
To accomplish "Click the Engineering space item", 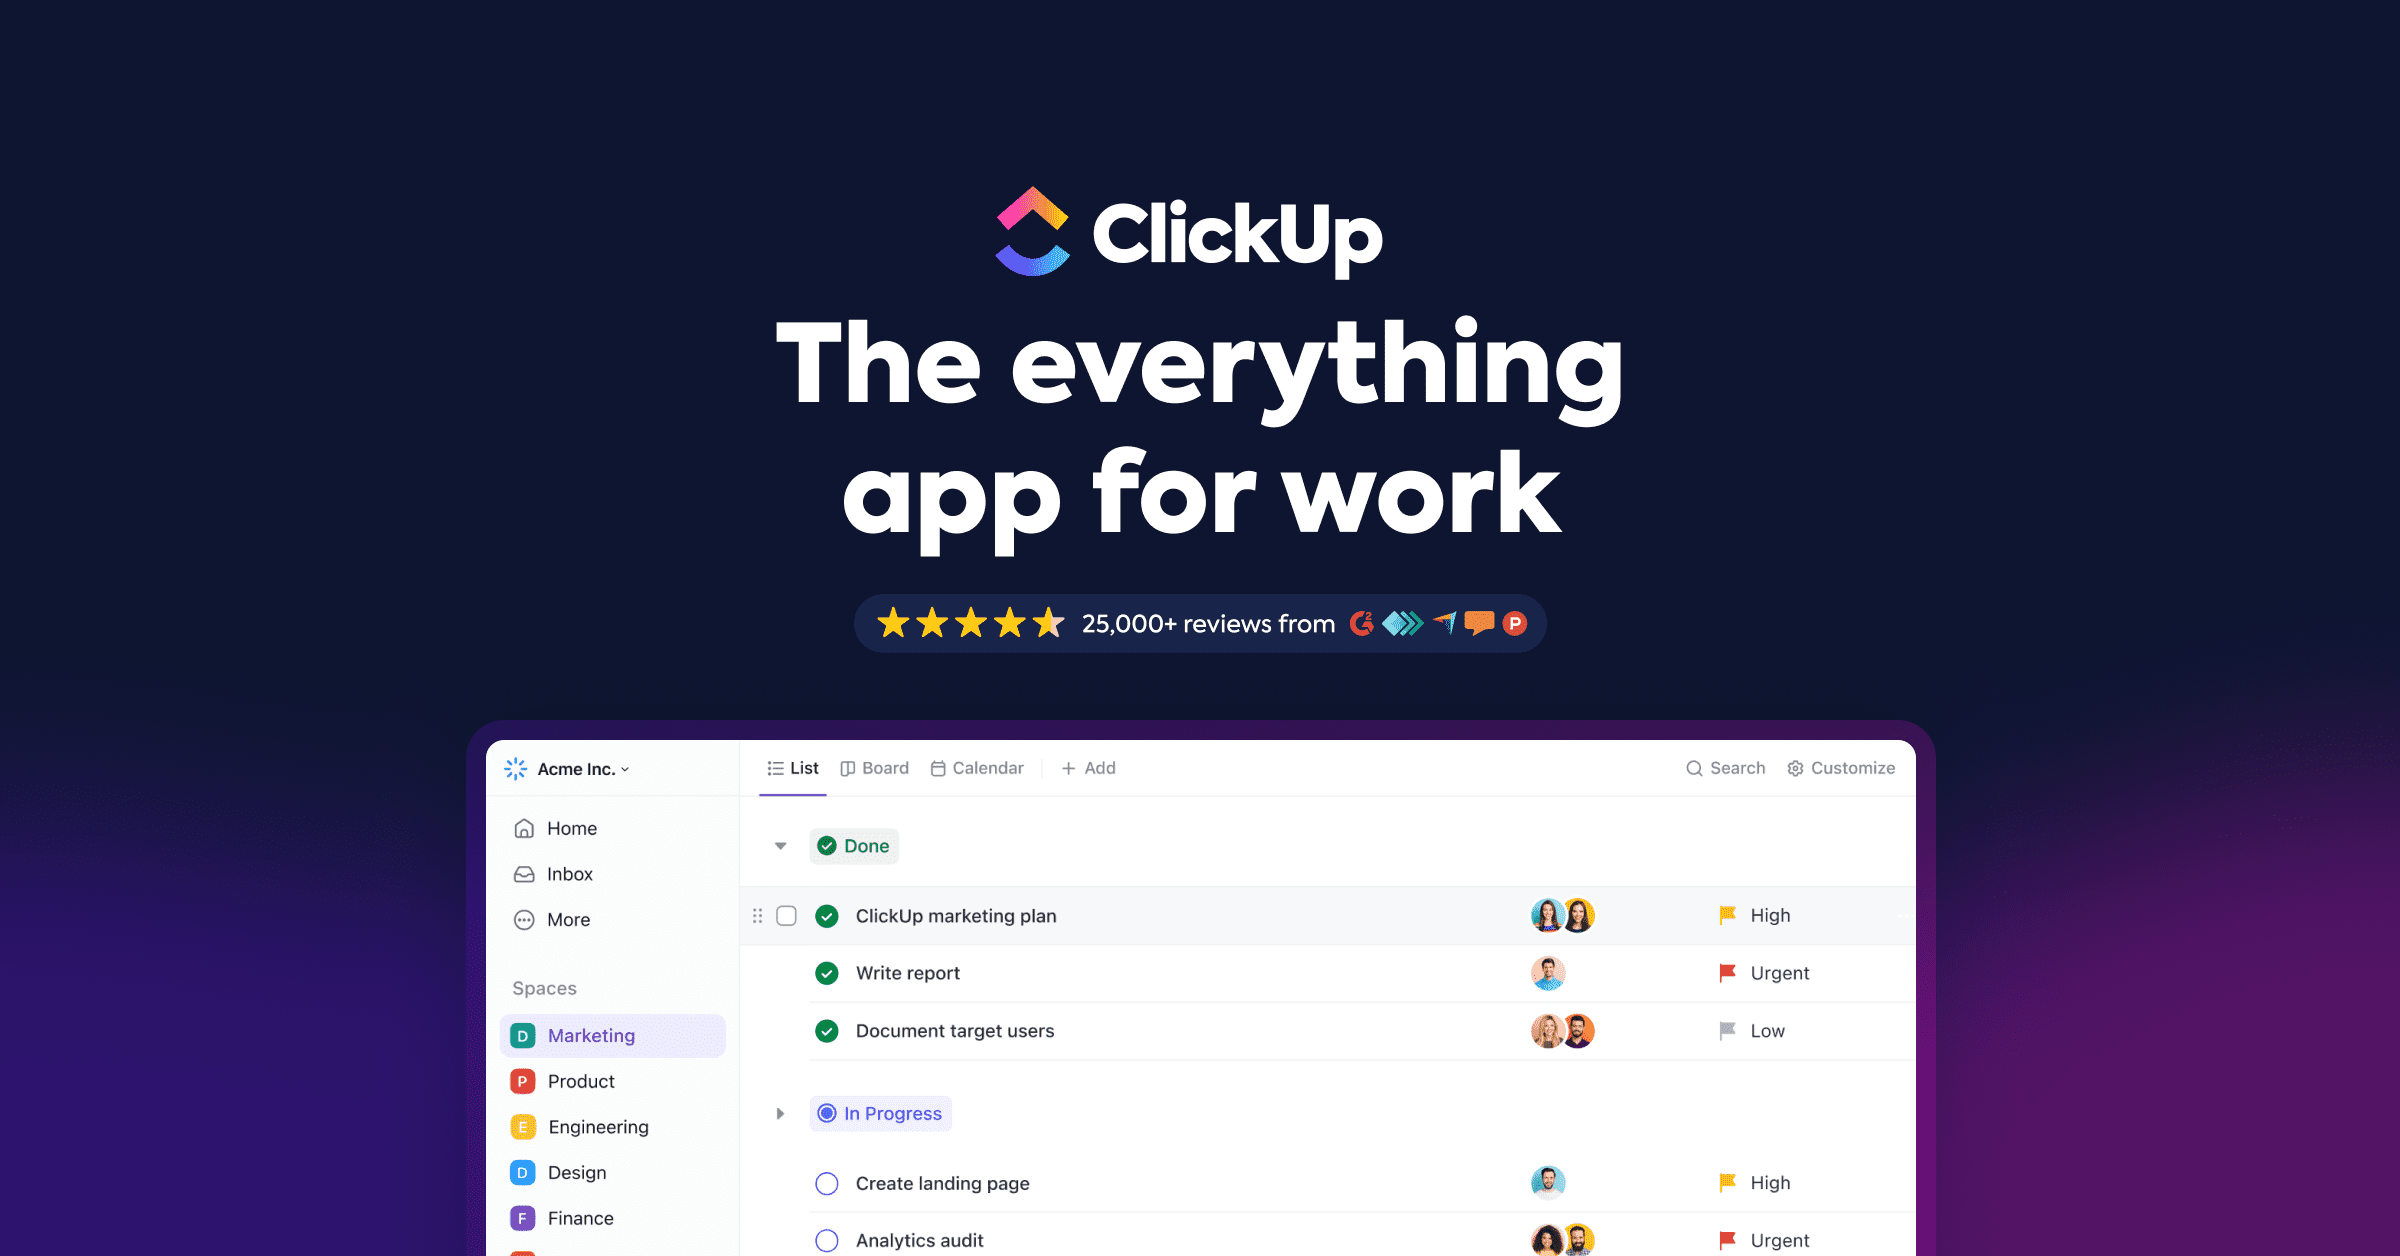I will click(598, 1127).
